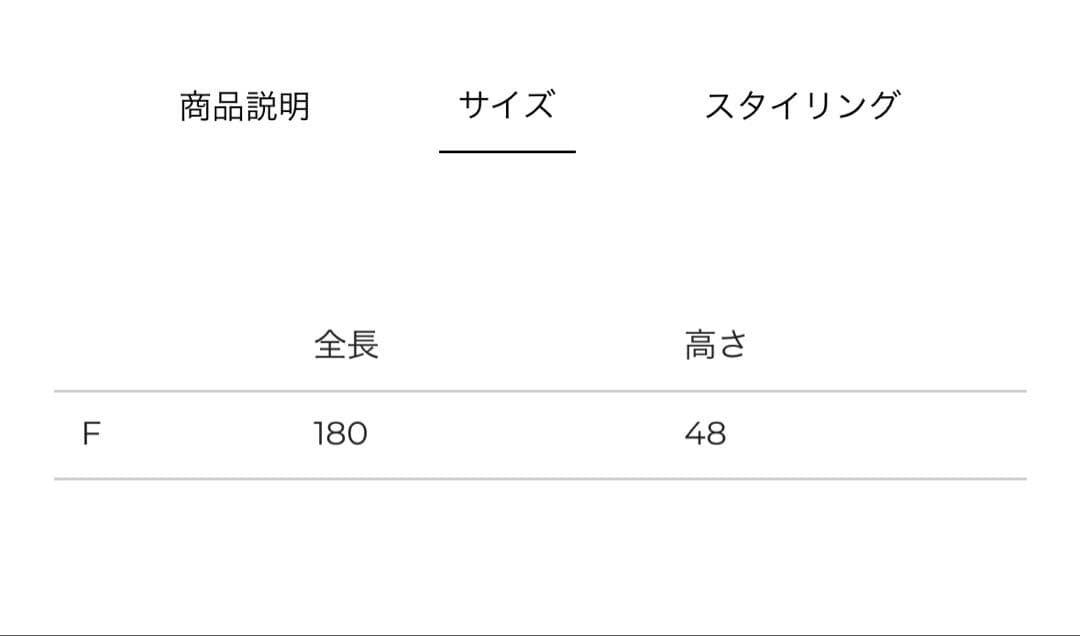Click the 48 height value
The height and width of the screenshot is (636, 1080).
tap(705, 434)
